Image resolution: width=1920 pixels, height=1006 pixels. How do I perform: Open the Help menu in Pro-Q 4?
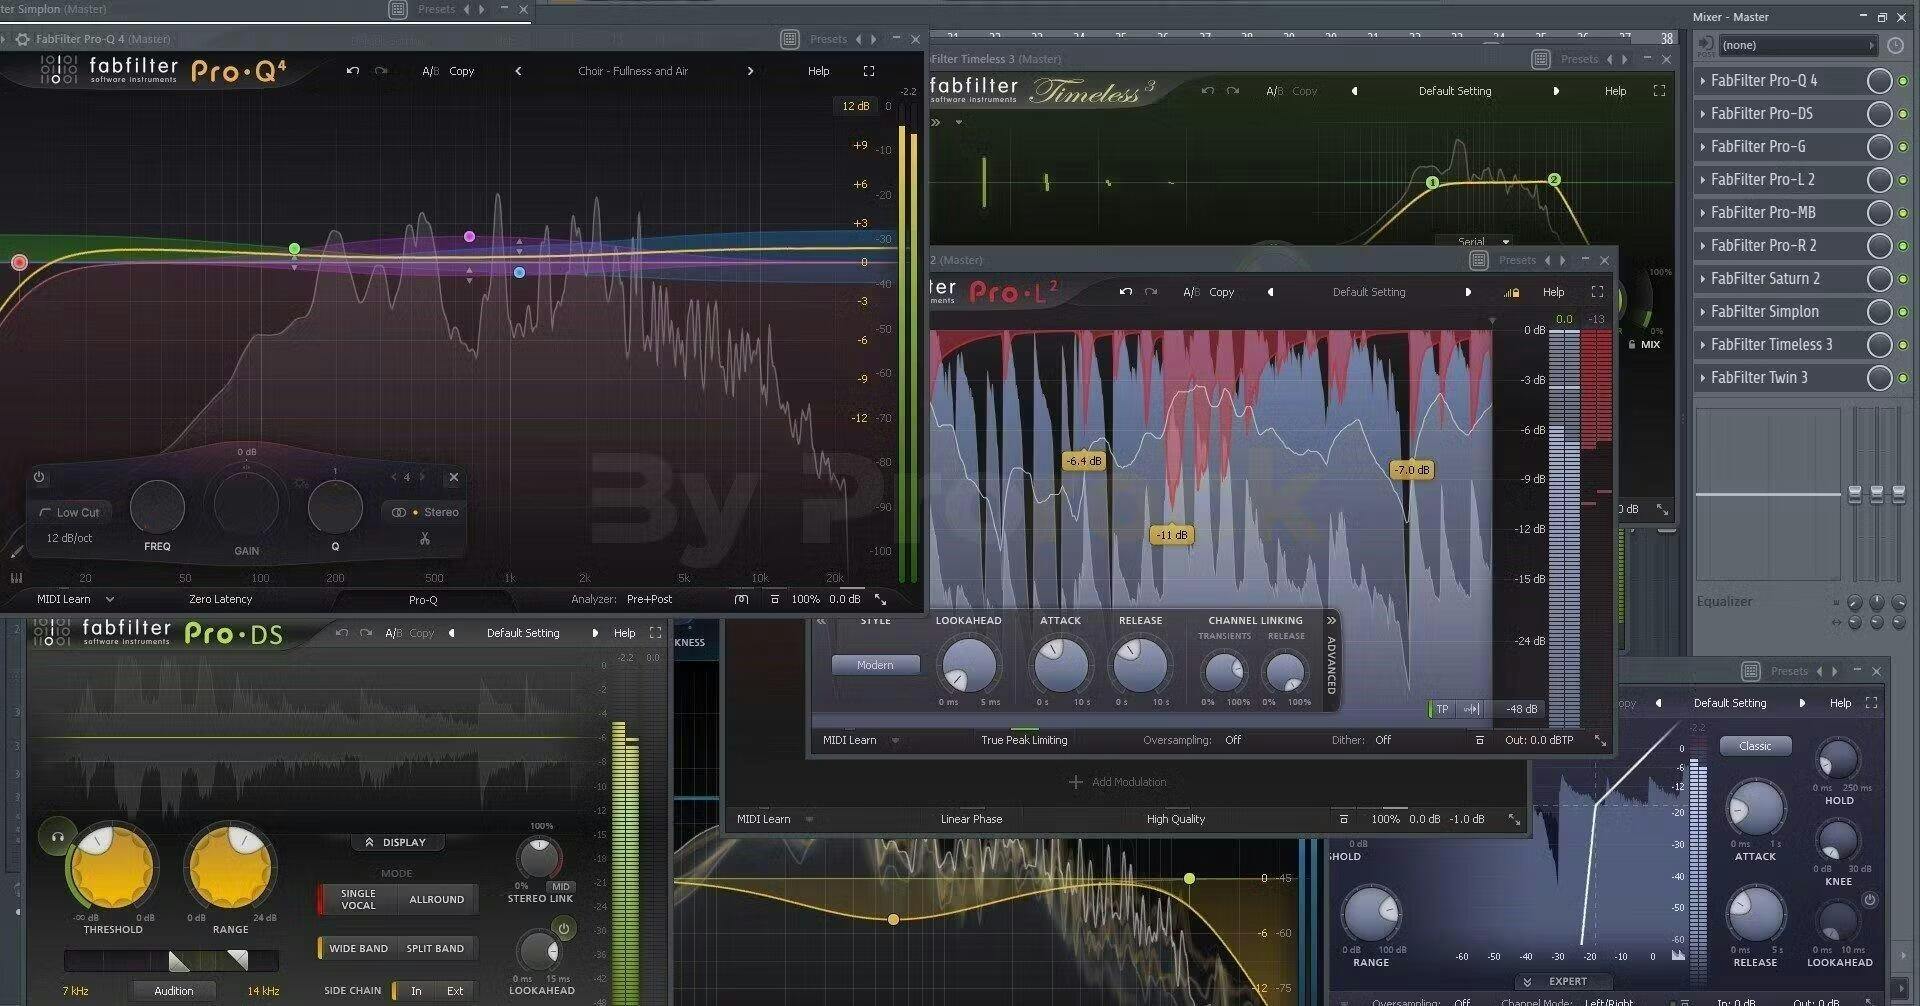(818, 71)
